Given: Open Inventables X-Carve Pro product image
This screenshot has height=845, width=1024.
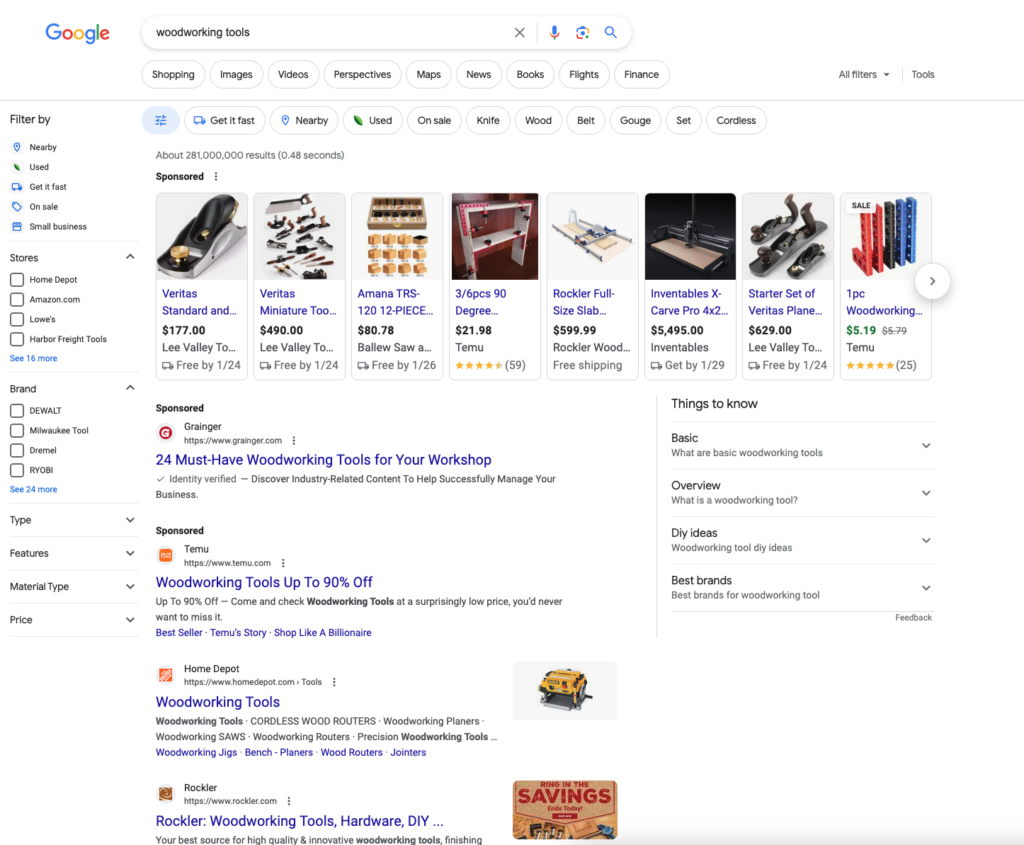Looking at the screenshot, I should (690, 236).
